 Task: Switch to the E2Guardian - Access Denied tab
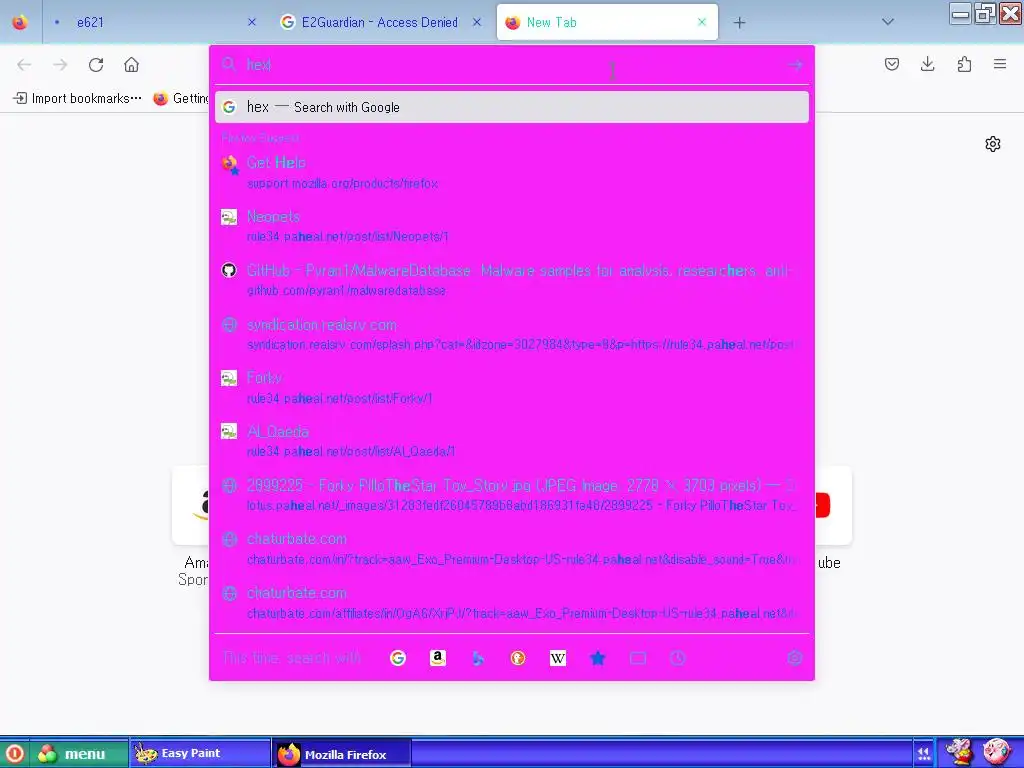tap(379, 22)
